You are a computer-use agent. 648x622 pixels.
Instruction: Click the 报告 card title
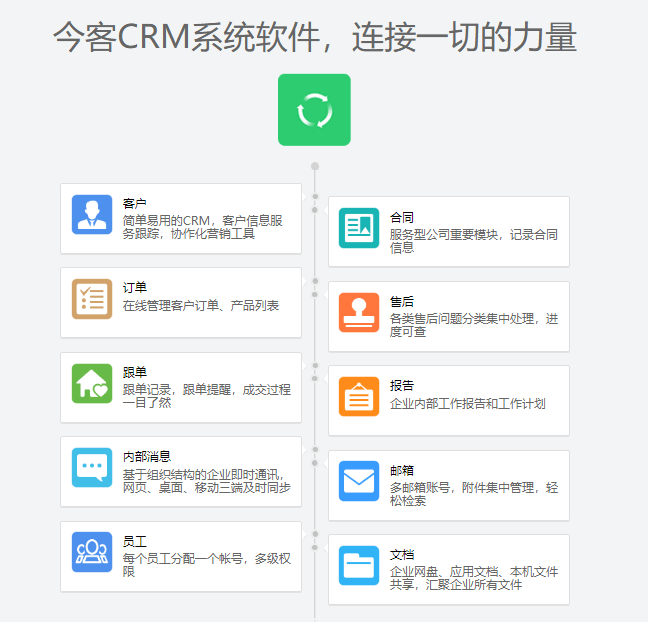pyautogui.click(x=402, y=385)
